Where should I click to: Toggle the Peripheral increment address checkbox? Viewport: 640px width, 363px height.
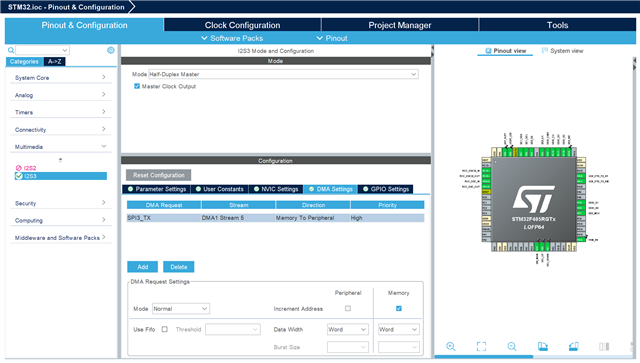348,308
